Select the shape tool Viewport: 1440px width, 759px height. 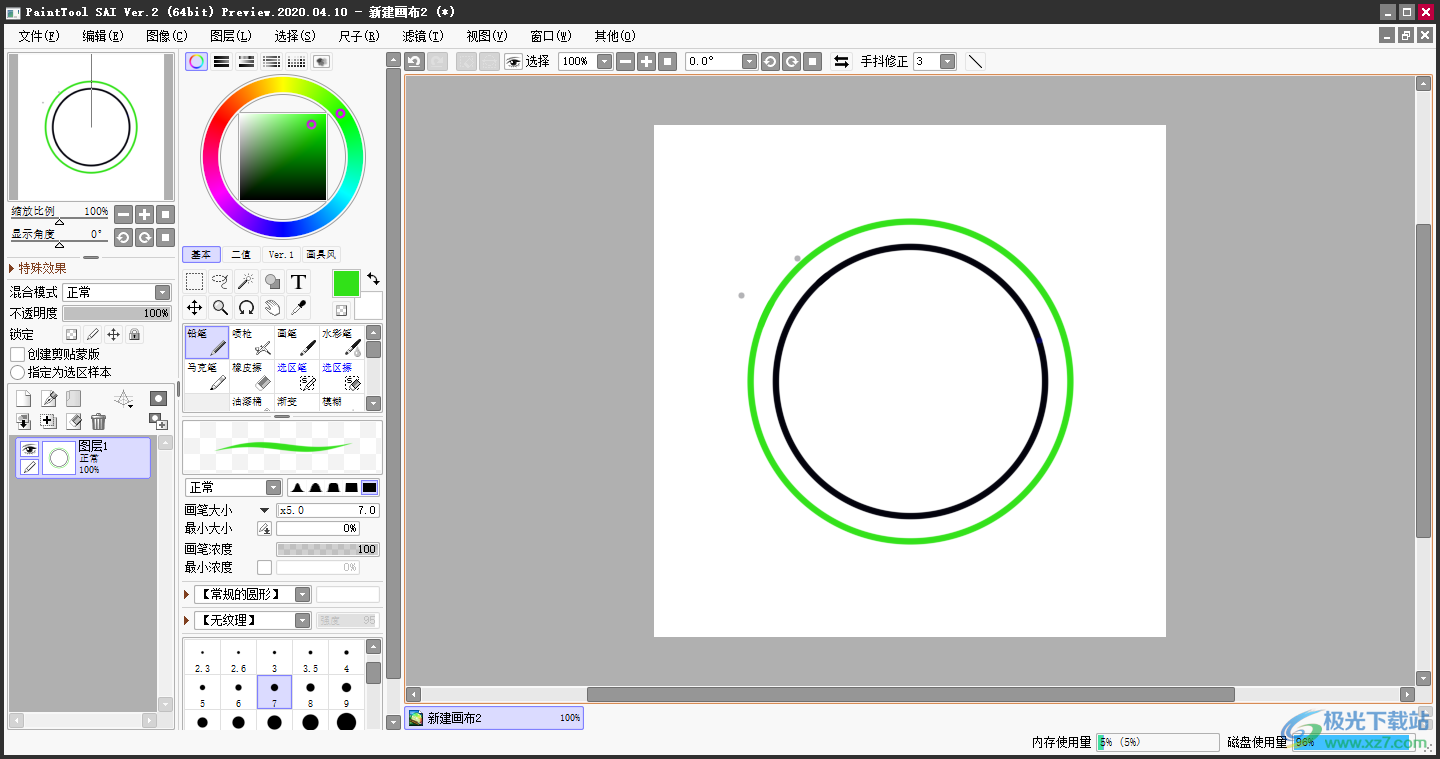(272, 282)
